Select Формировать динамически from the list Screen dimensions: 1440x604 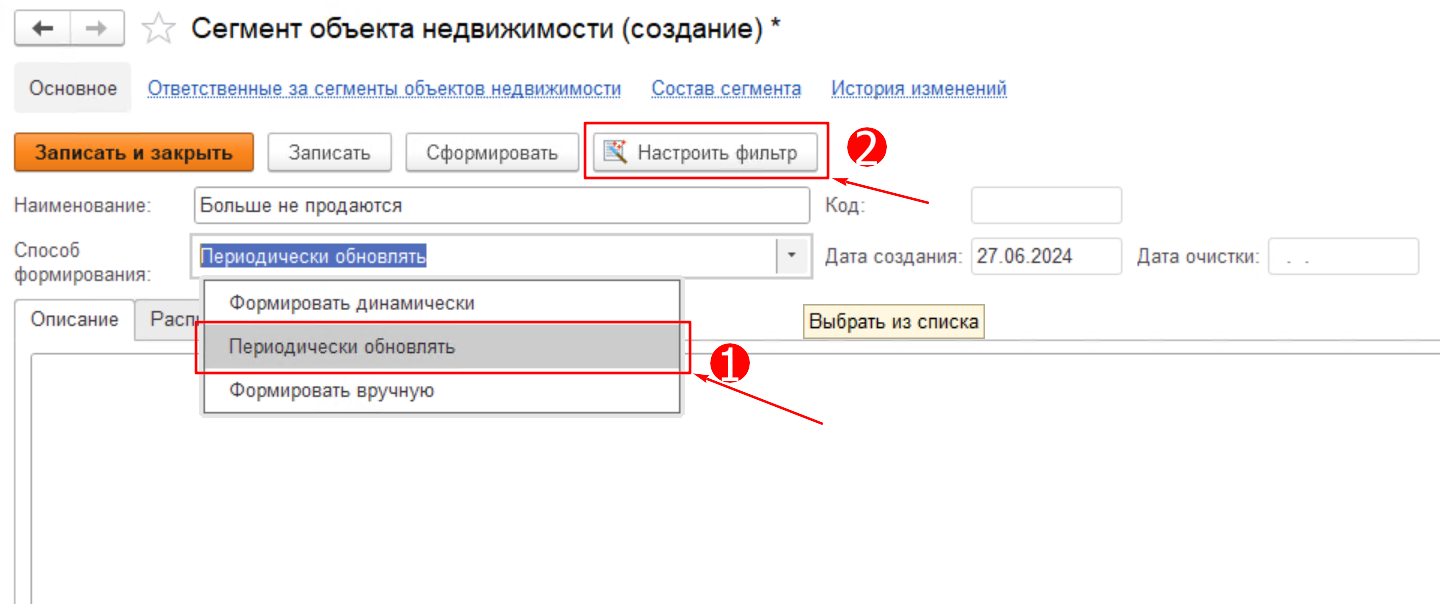[351, 302]
